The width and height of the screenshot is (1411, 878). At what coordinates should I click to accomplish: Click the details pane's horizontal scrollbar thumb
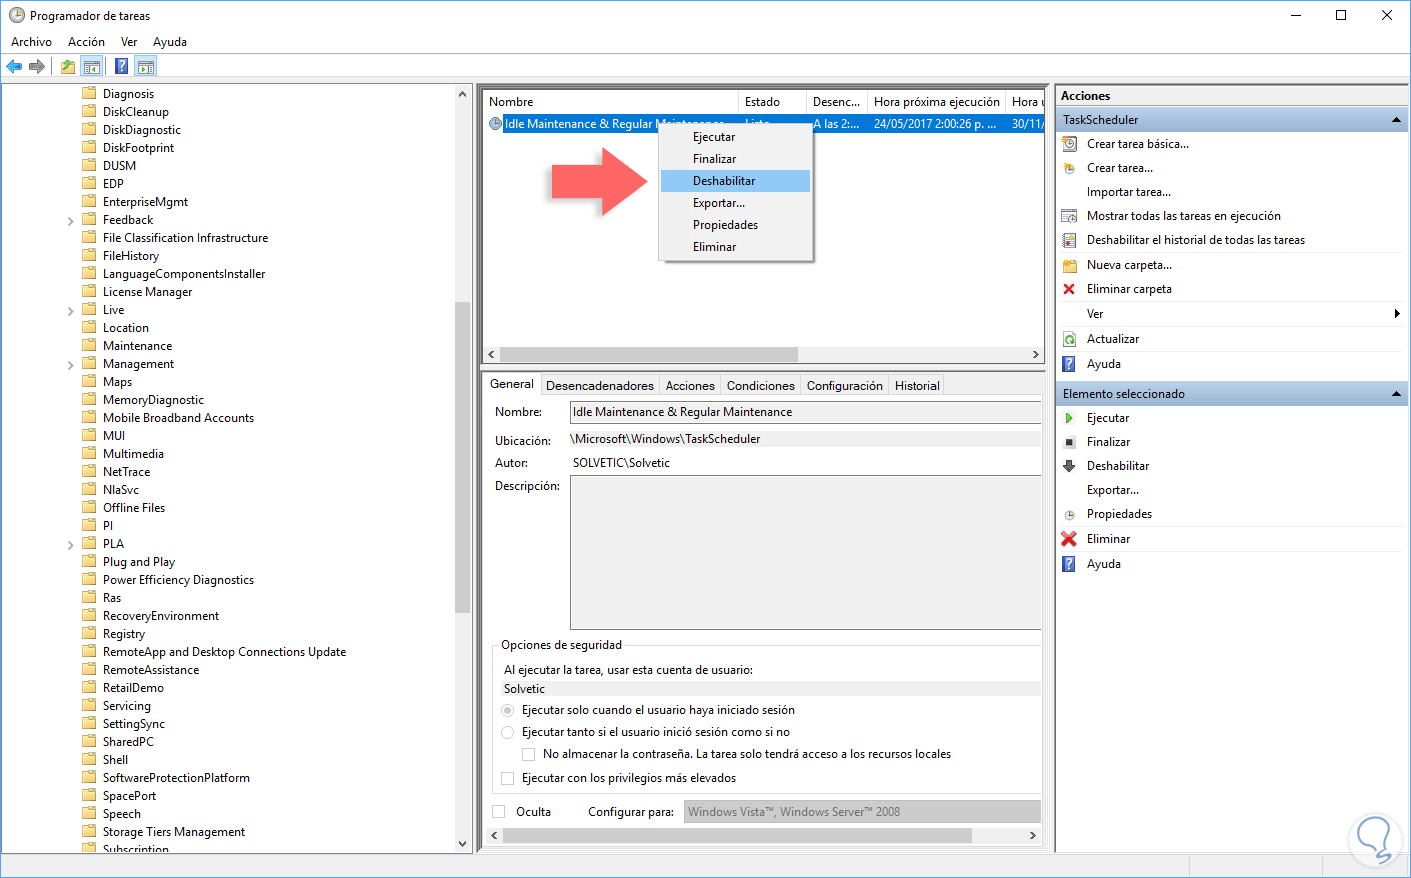(x=738, y=835)
